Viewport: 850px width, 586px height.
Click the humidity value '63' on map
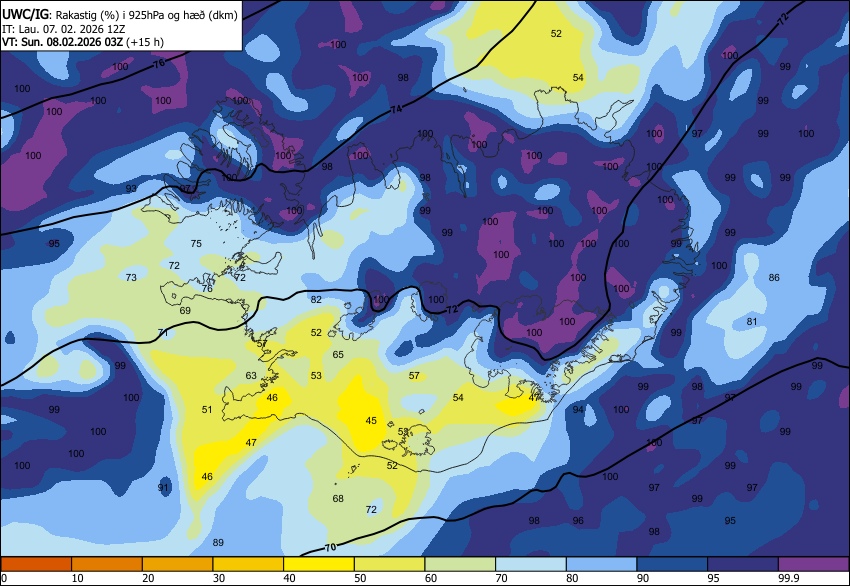pos(251,375)
